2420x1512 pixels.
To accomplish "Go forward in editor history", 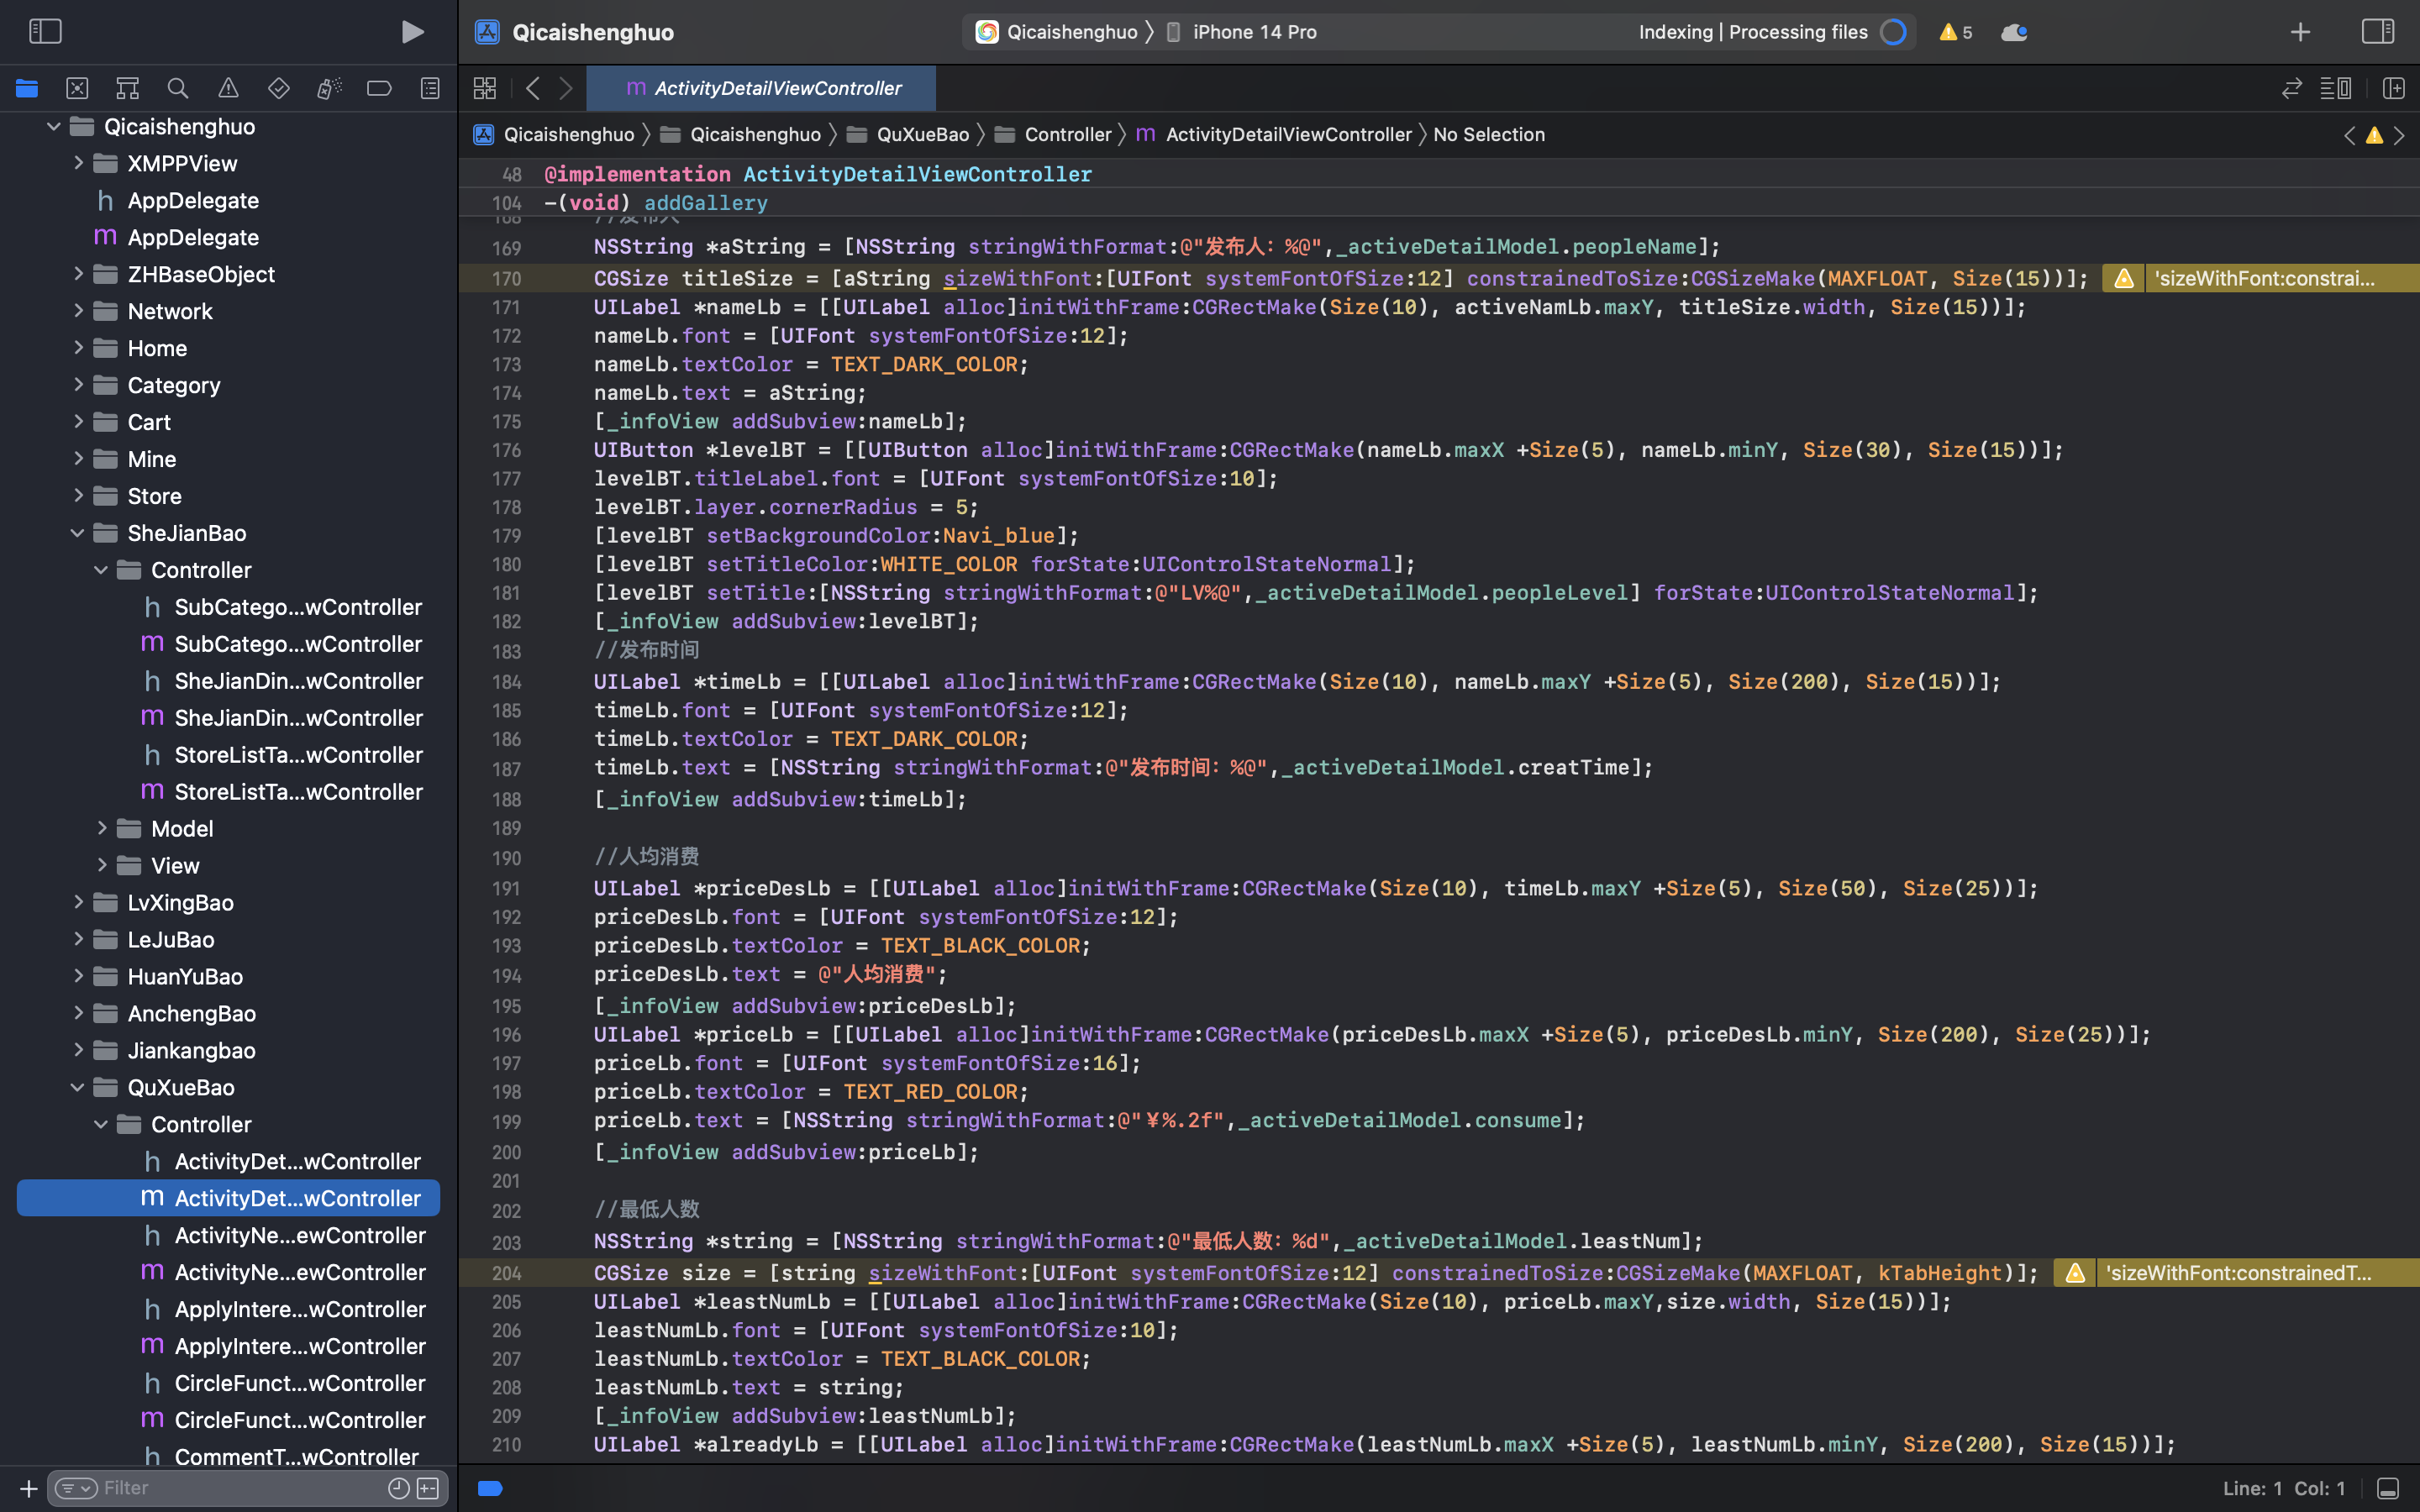I will point(566,88).
